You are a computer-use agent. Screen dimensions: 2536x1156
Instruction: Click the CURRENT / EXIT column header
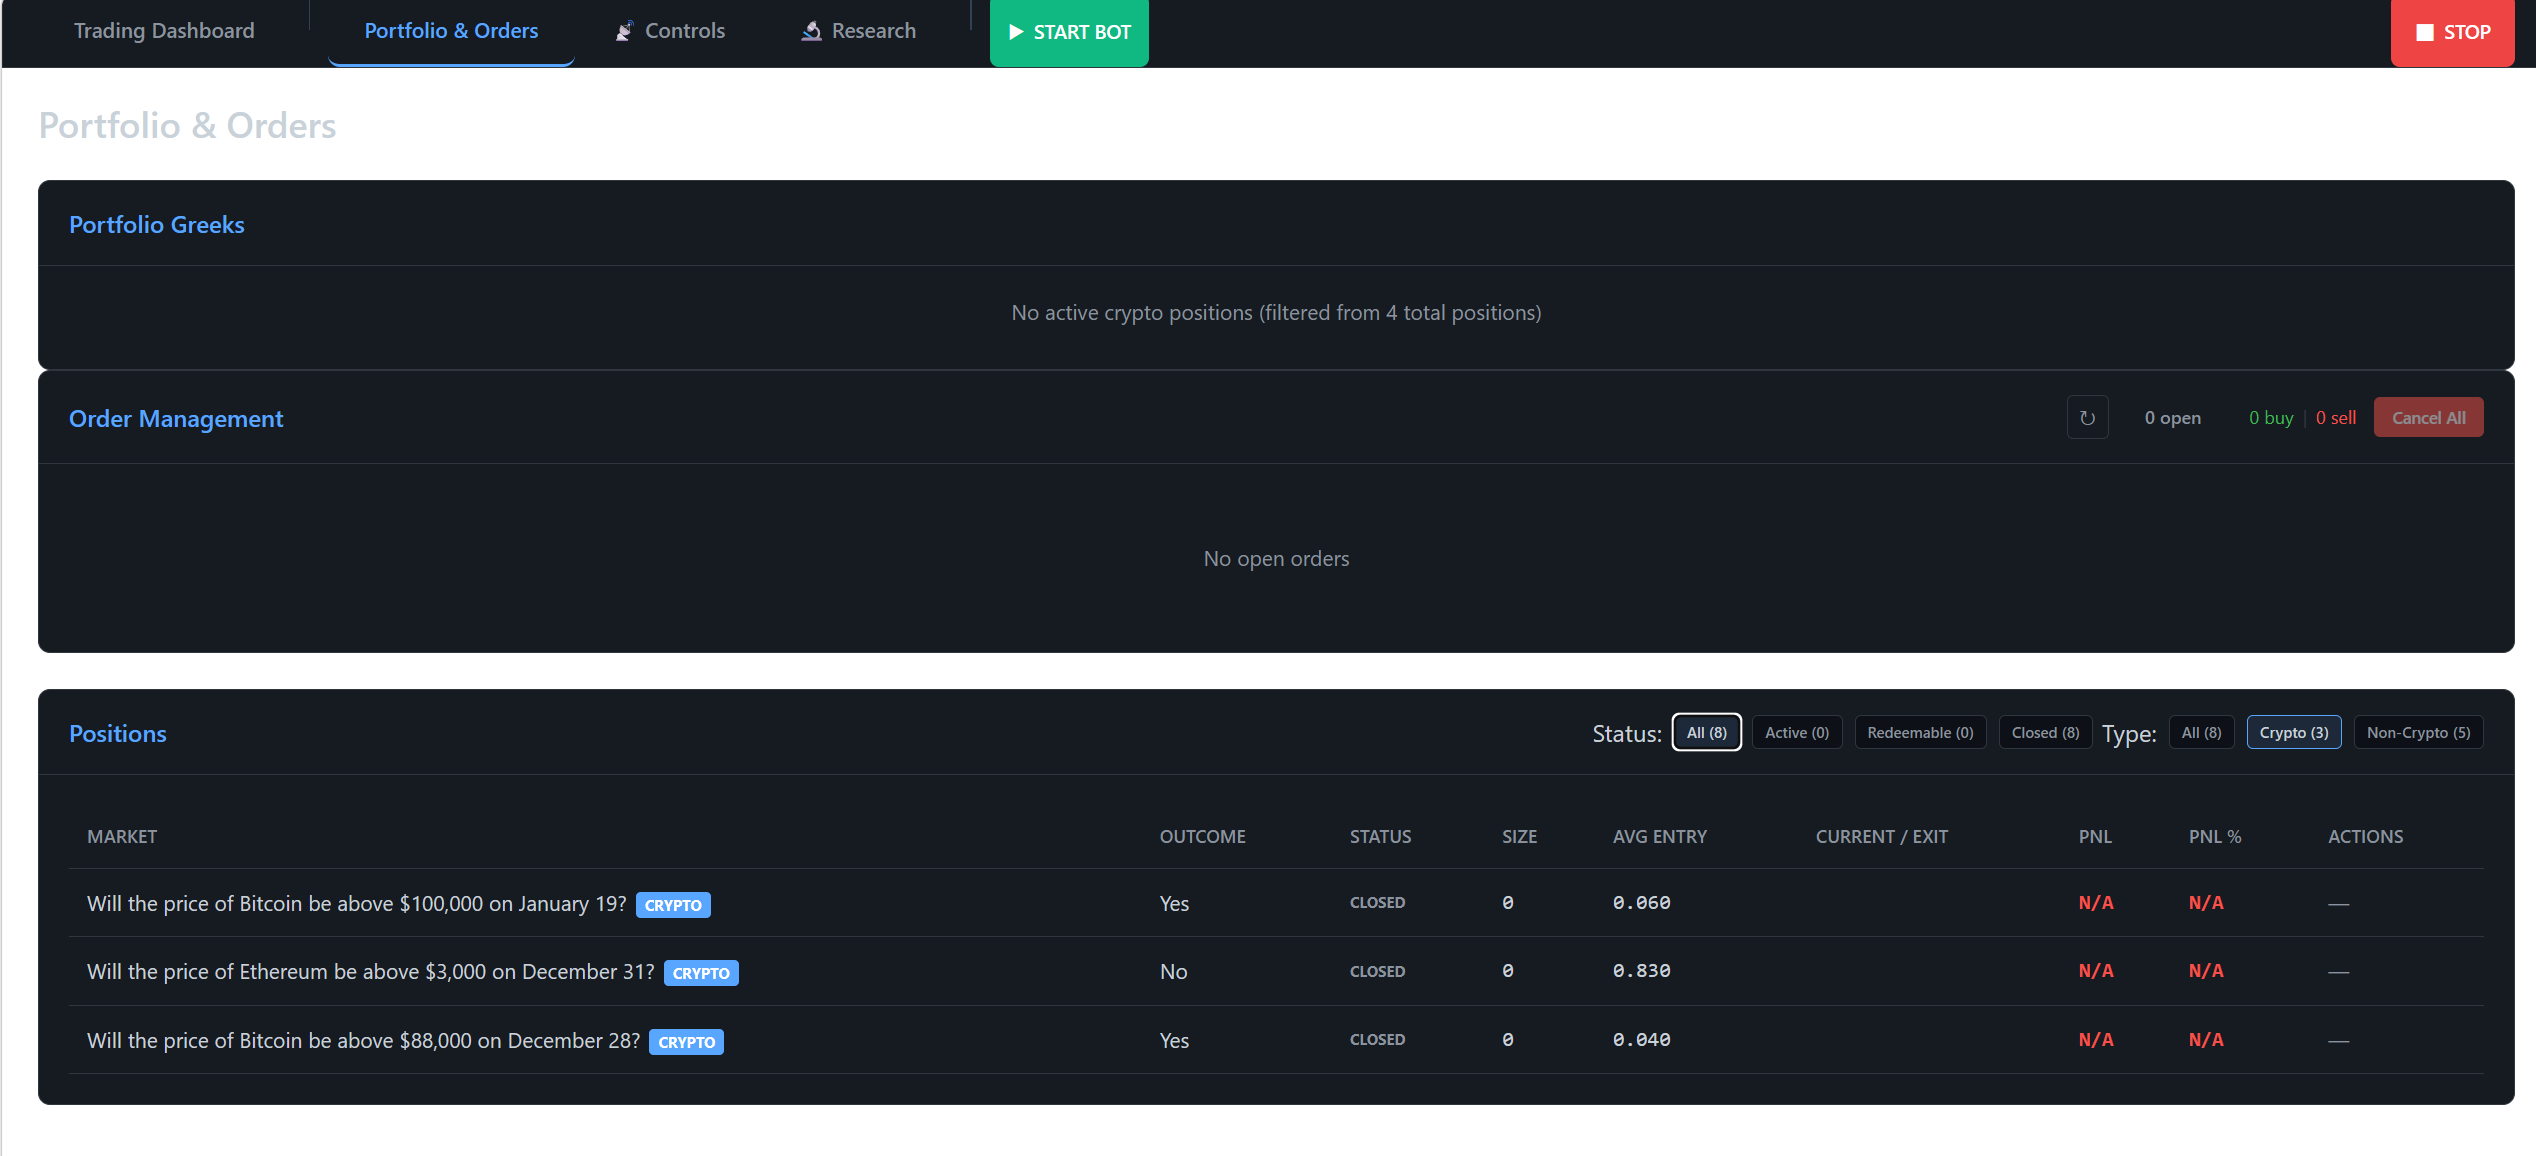click(1882, 837)
